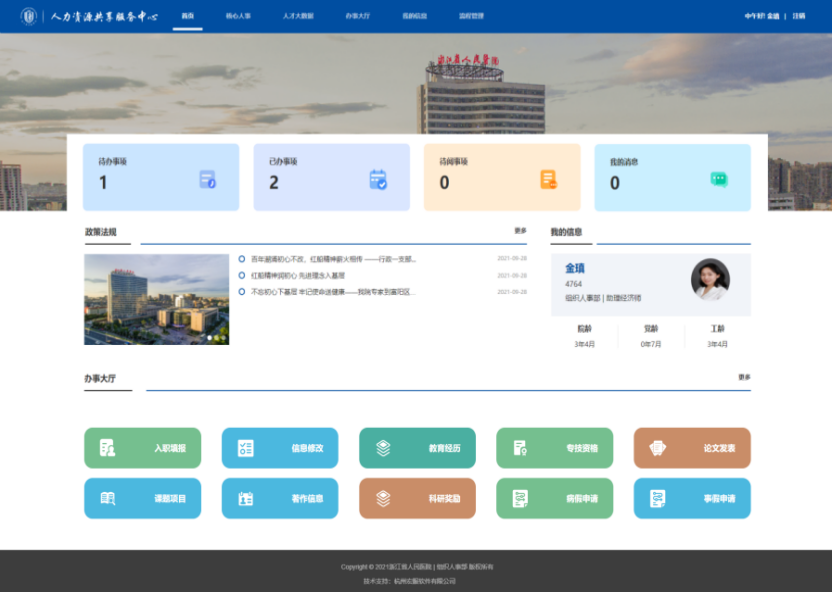832x592 pixels.
Task: Click 更多 in the 政策法规 section
Action: pos(520,231)
